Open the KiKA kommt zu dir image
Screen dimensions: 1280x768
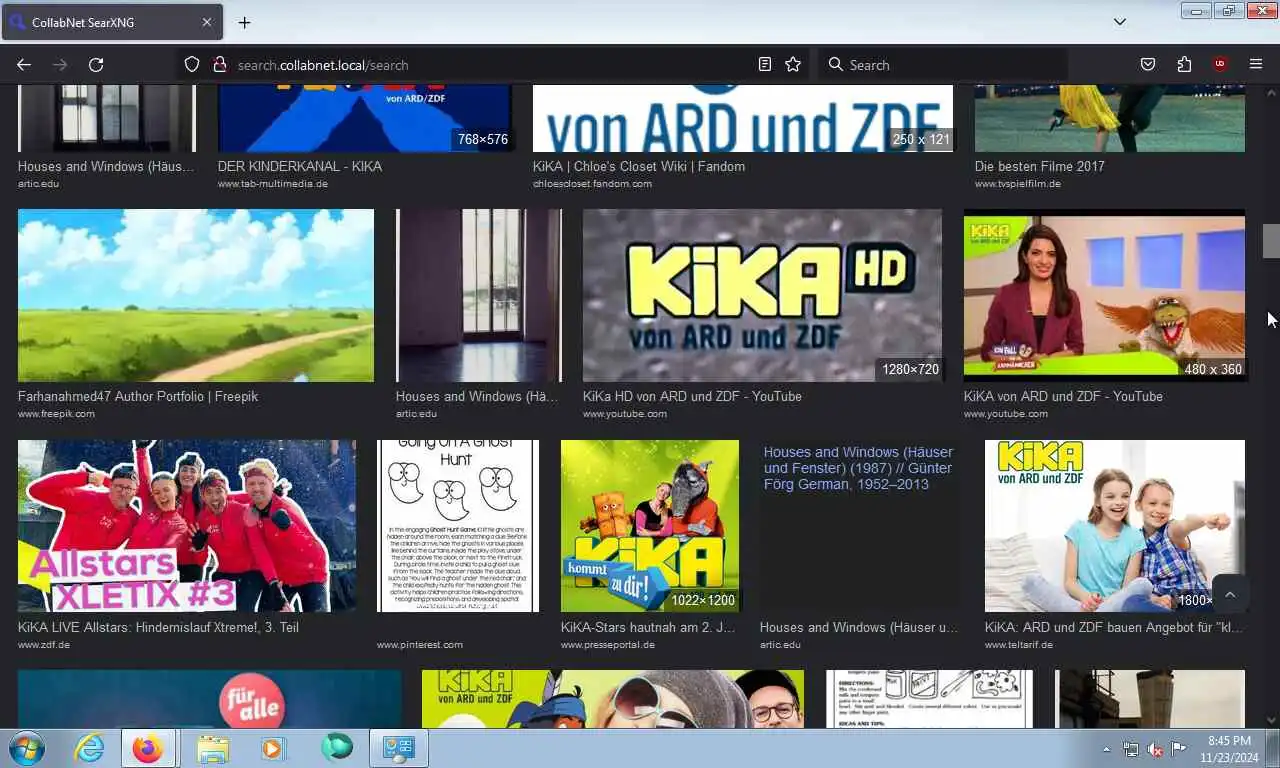coord(650,526)
